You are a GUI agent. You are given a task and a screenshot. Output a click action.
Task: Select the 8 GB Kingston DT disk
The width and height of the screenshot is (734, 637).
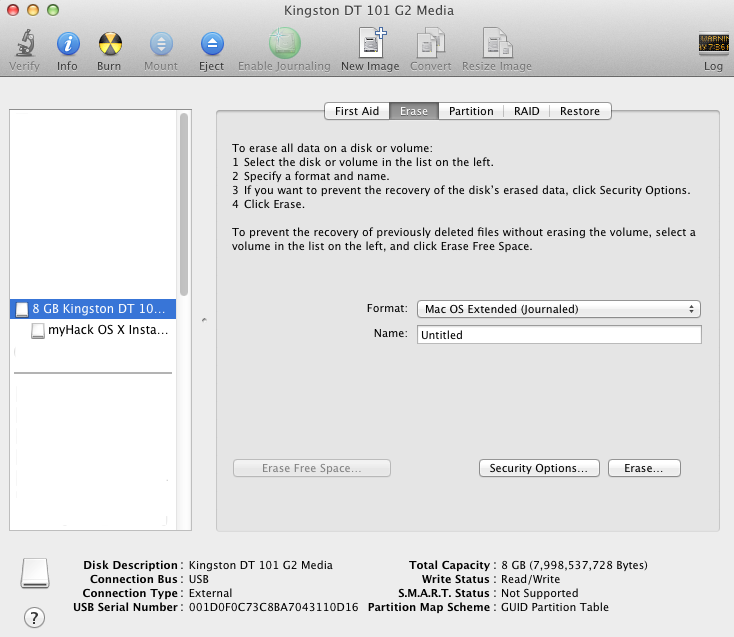(x=93, y=309)
